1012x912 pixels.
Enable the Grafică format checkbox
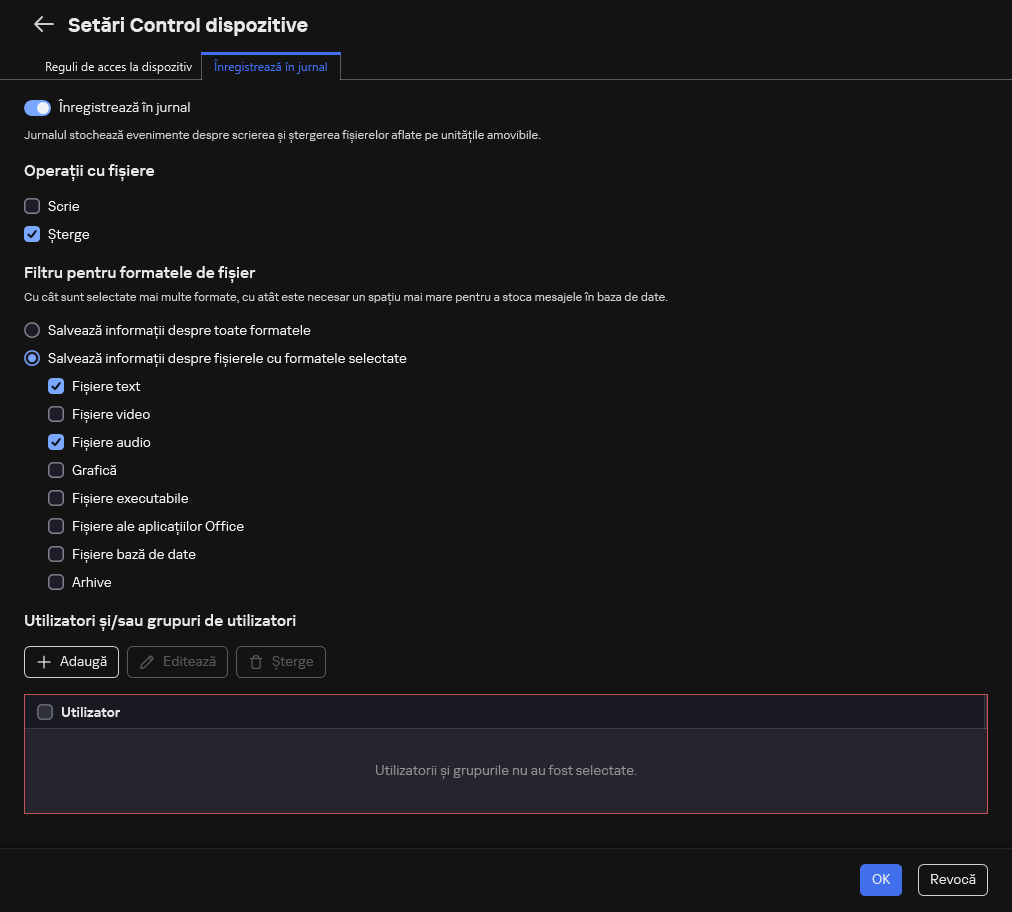tap(56, 470)
